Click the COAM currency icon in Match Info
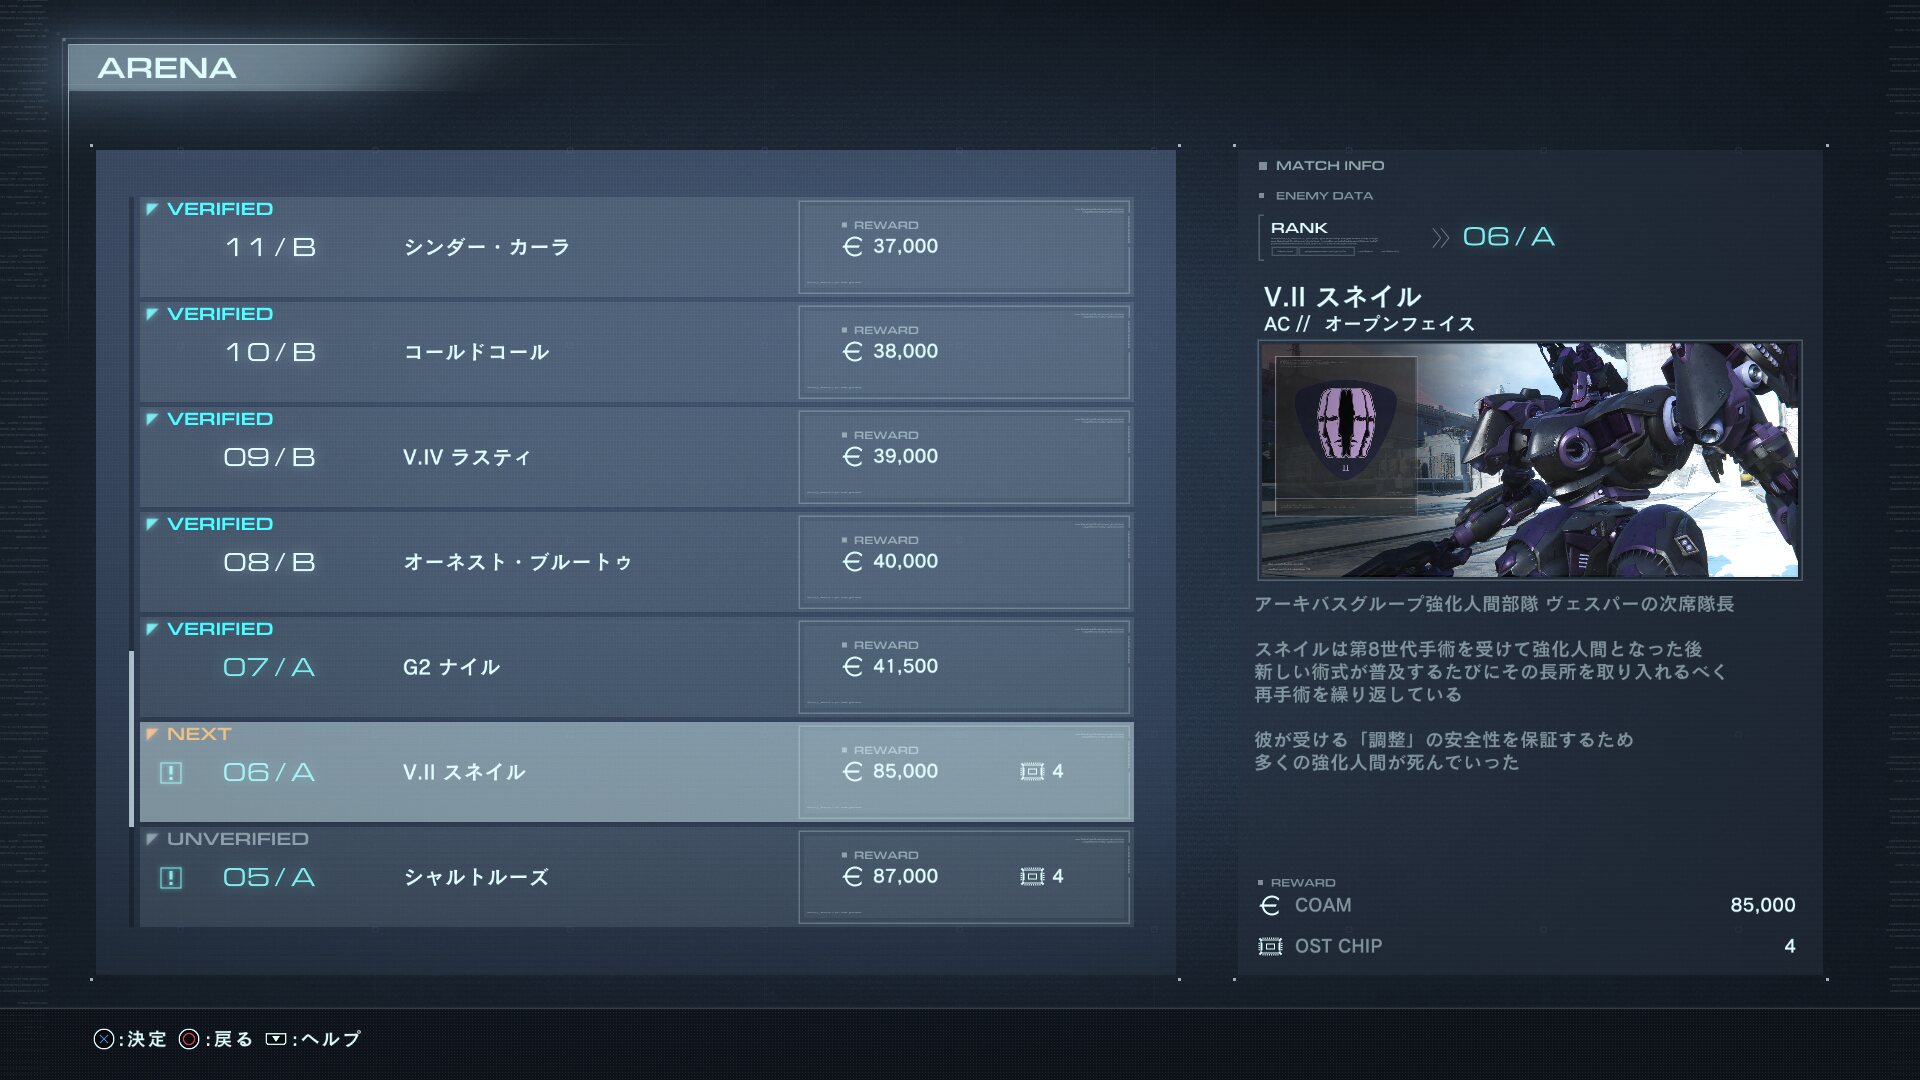The width and height of the screenshot is (1920, 1080). pos(1270,905)
